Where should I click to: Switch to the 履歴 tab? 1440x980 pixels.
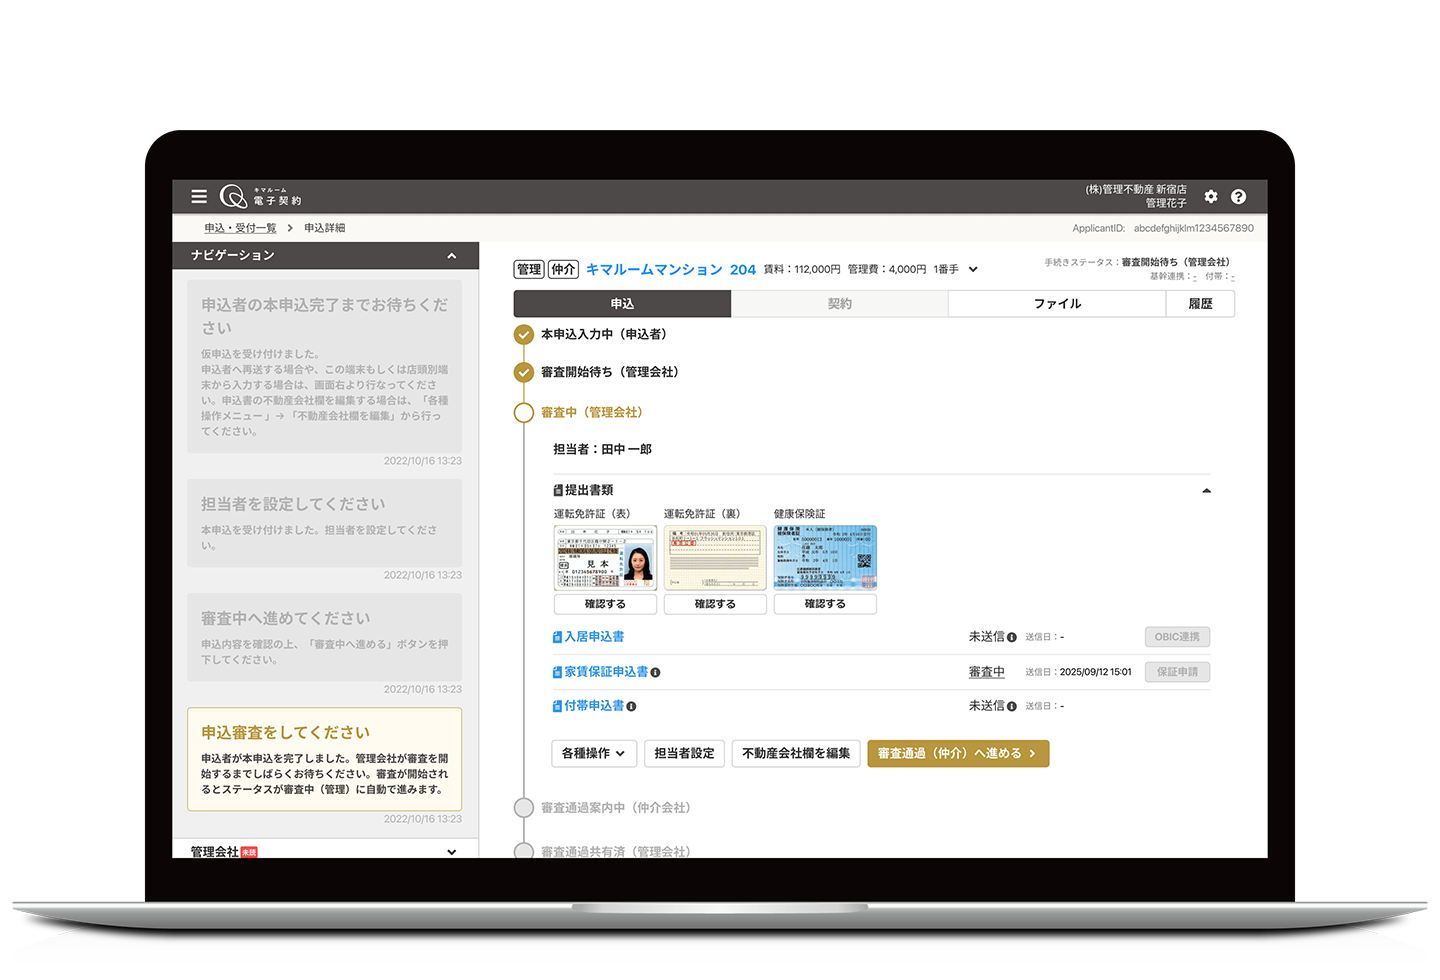click(1200, 304)
